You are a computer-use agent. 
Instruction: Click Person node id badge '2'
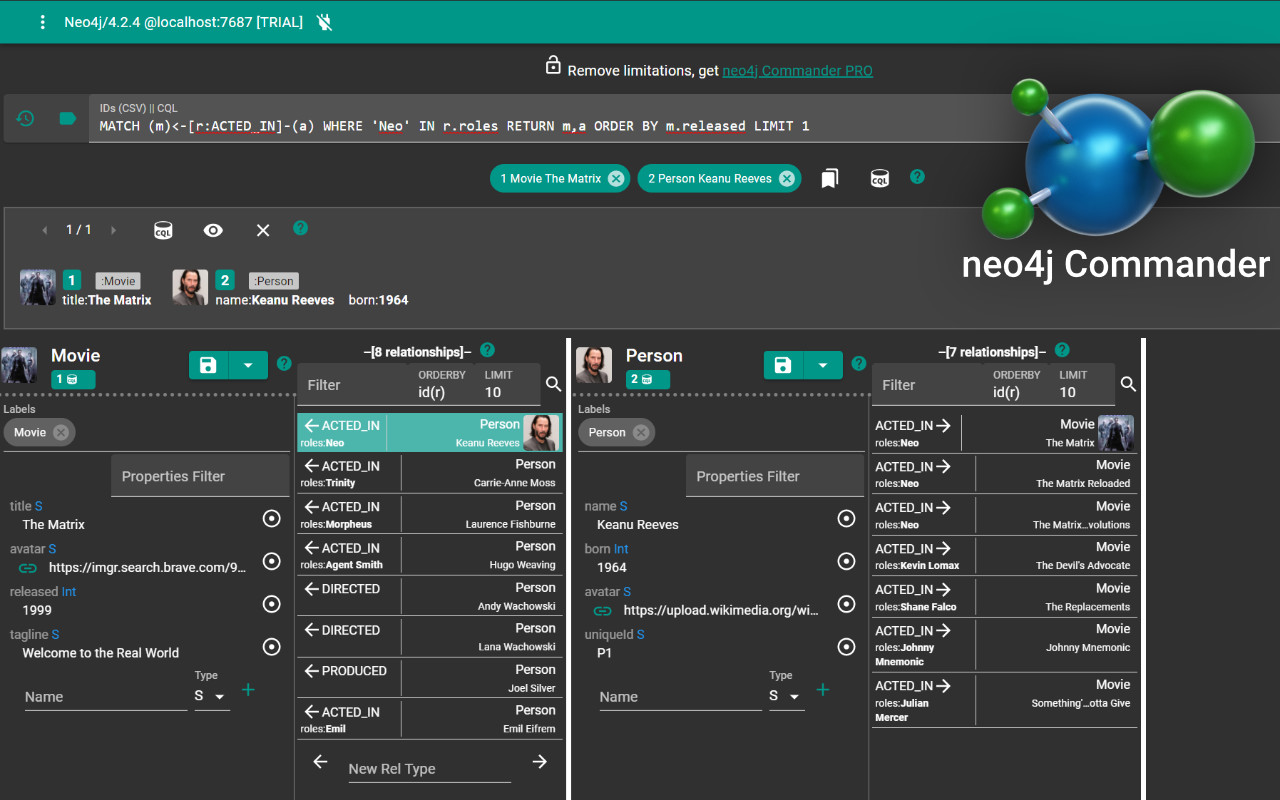coord(648,380)
